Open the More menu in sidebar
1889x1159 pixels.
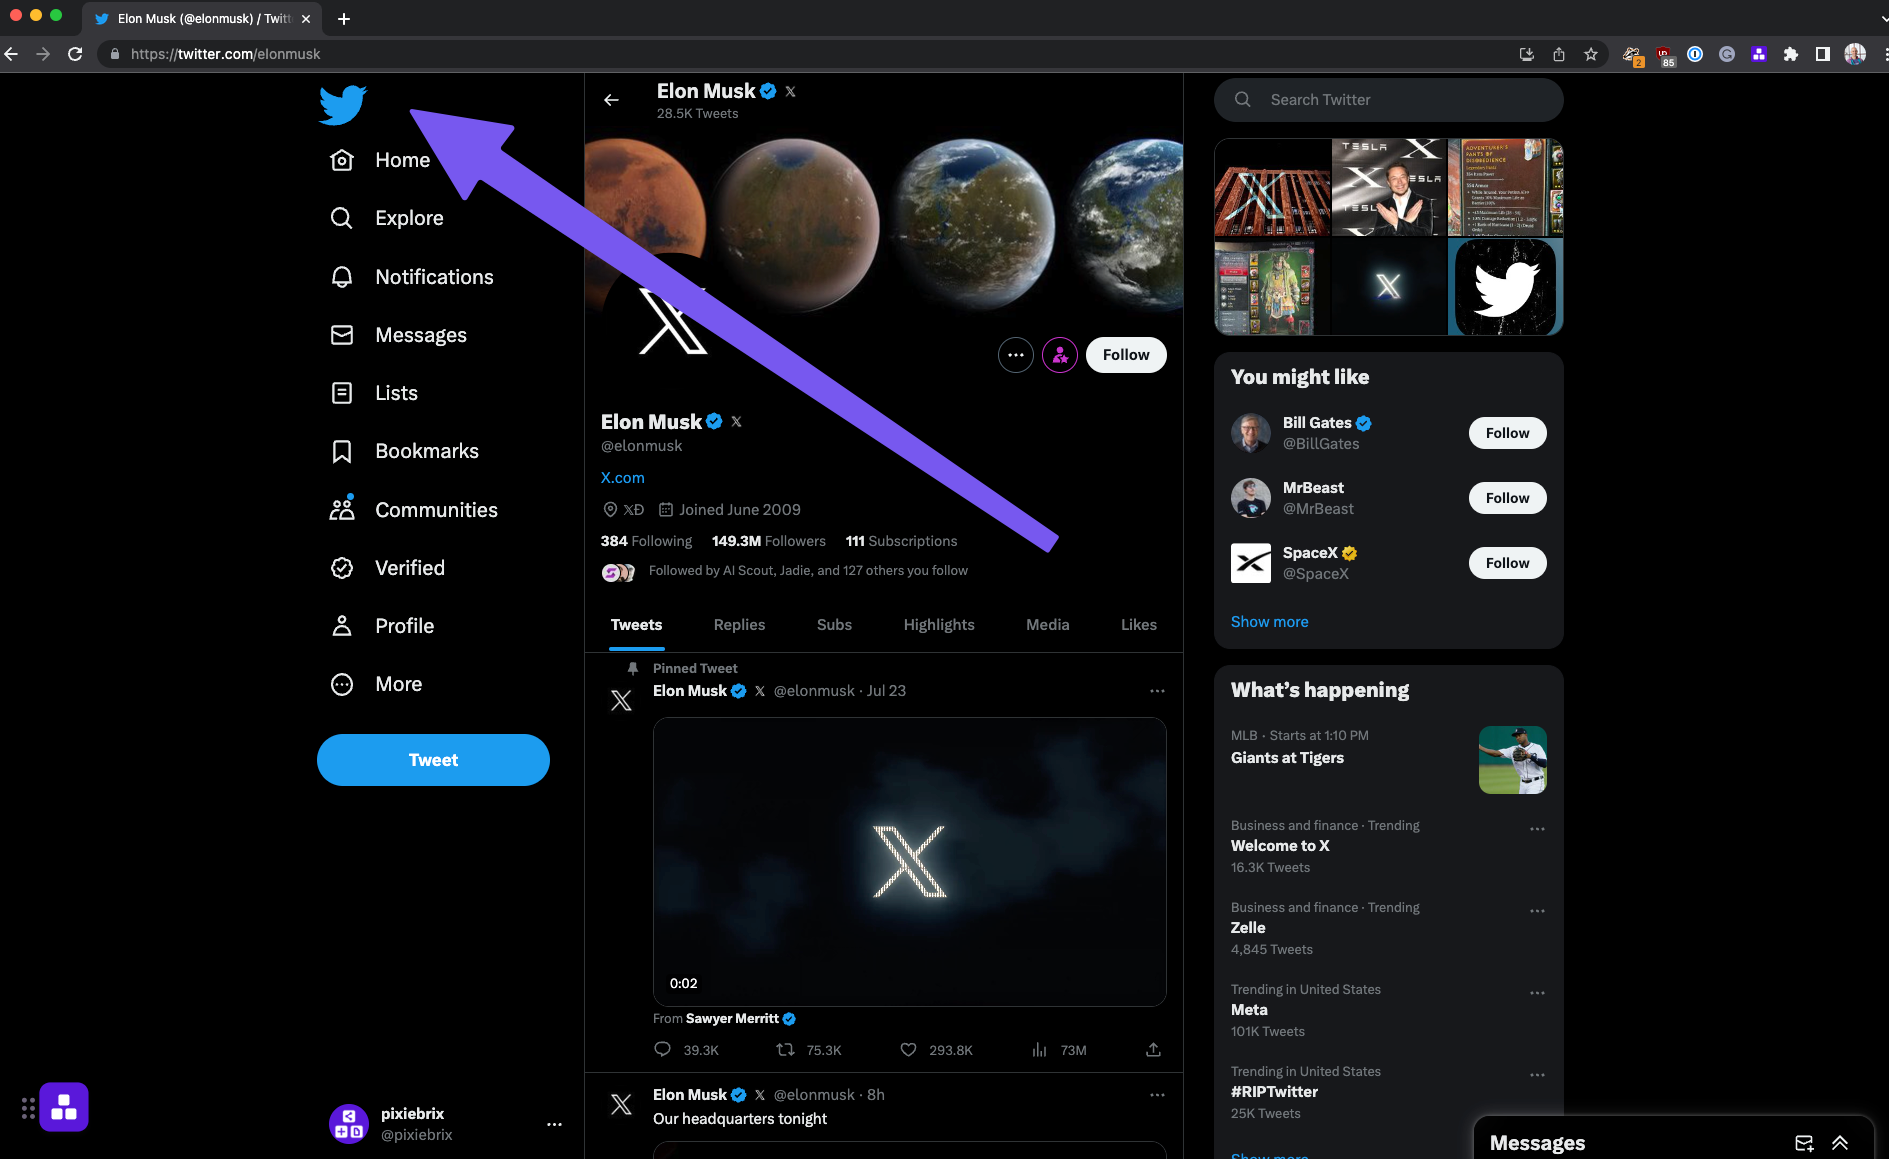coord(377,684)
